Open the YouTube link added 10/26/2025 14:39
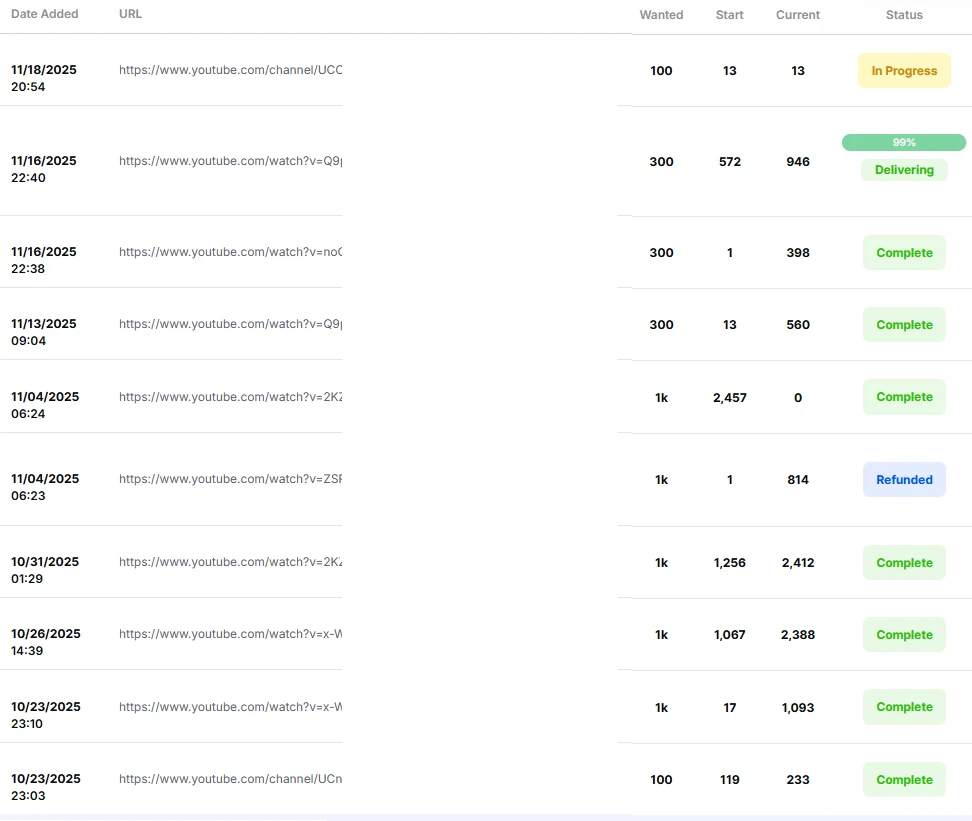This screenshot has height=821, width=972. click(x=230, y=634)
